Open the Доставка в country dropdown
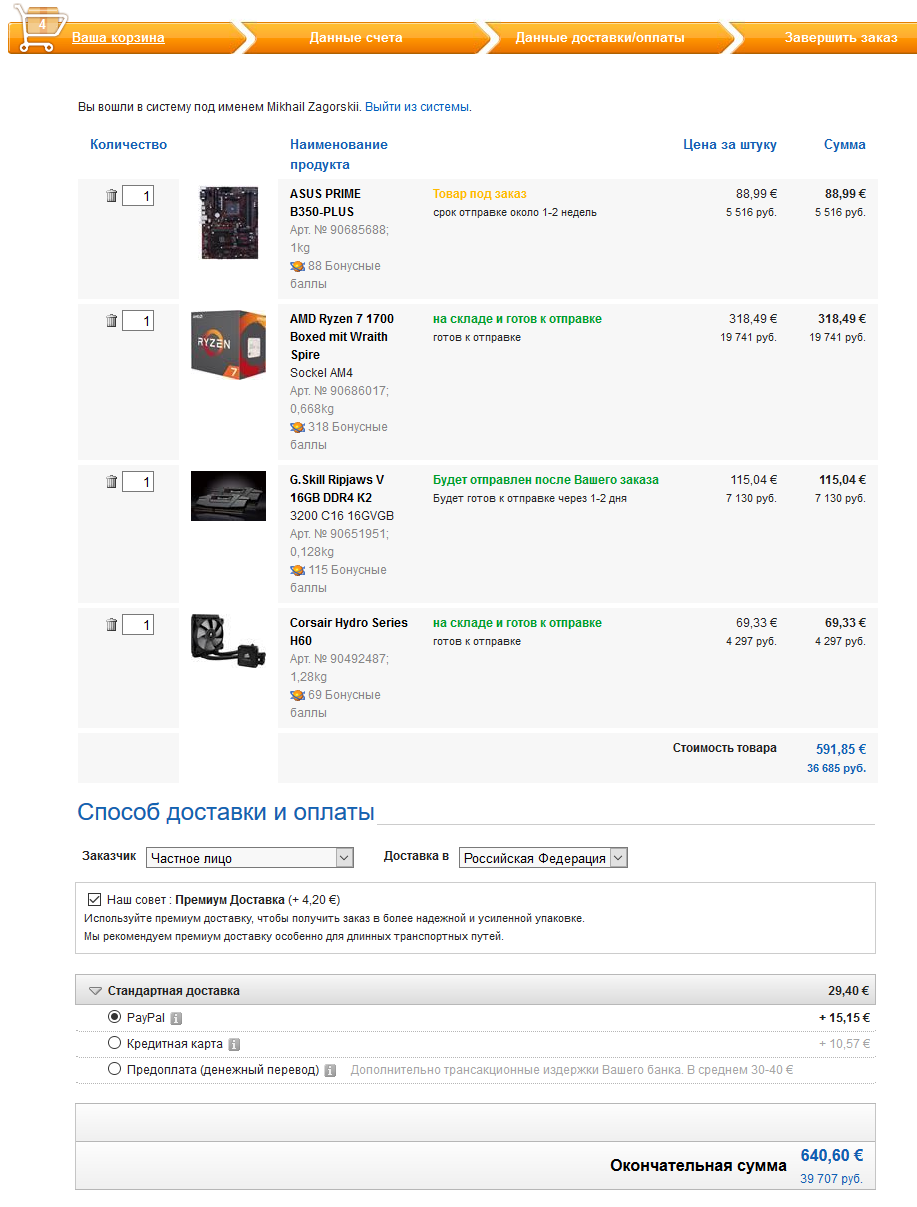This screenshot has width=917, height=1207. pos(543,858)
